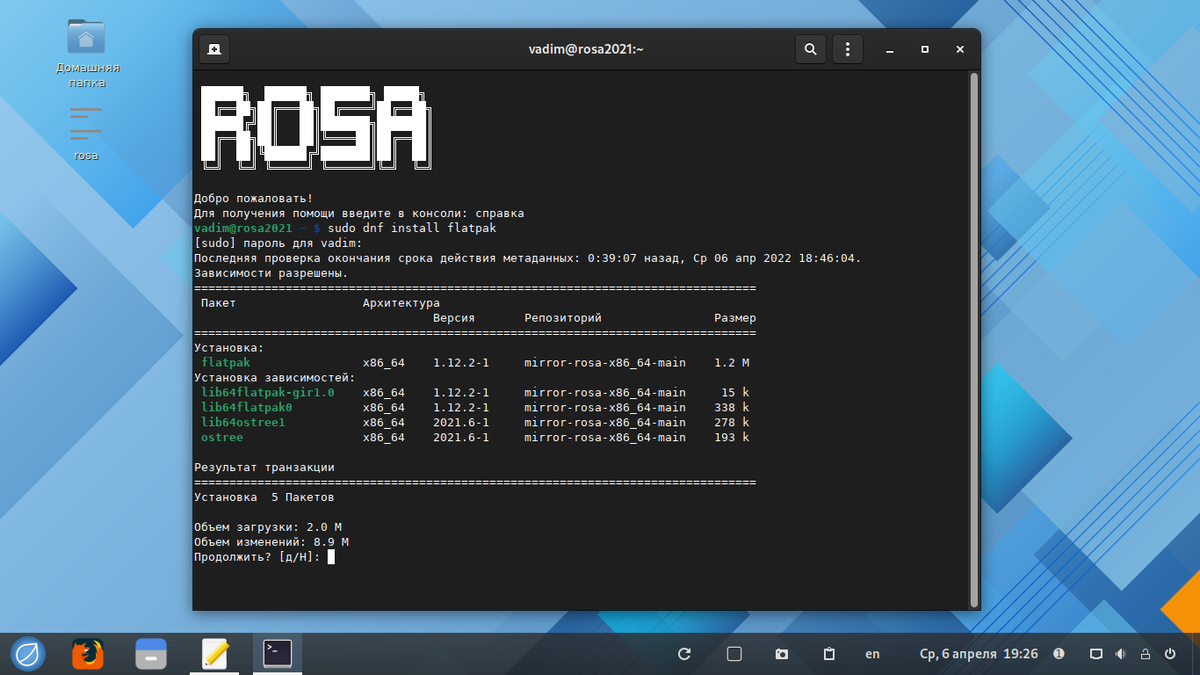Launch Firefox from the taskbar
Image resolution: width=1200 pixels, height=675 pixels.
click(88, 654)
